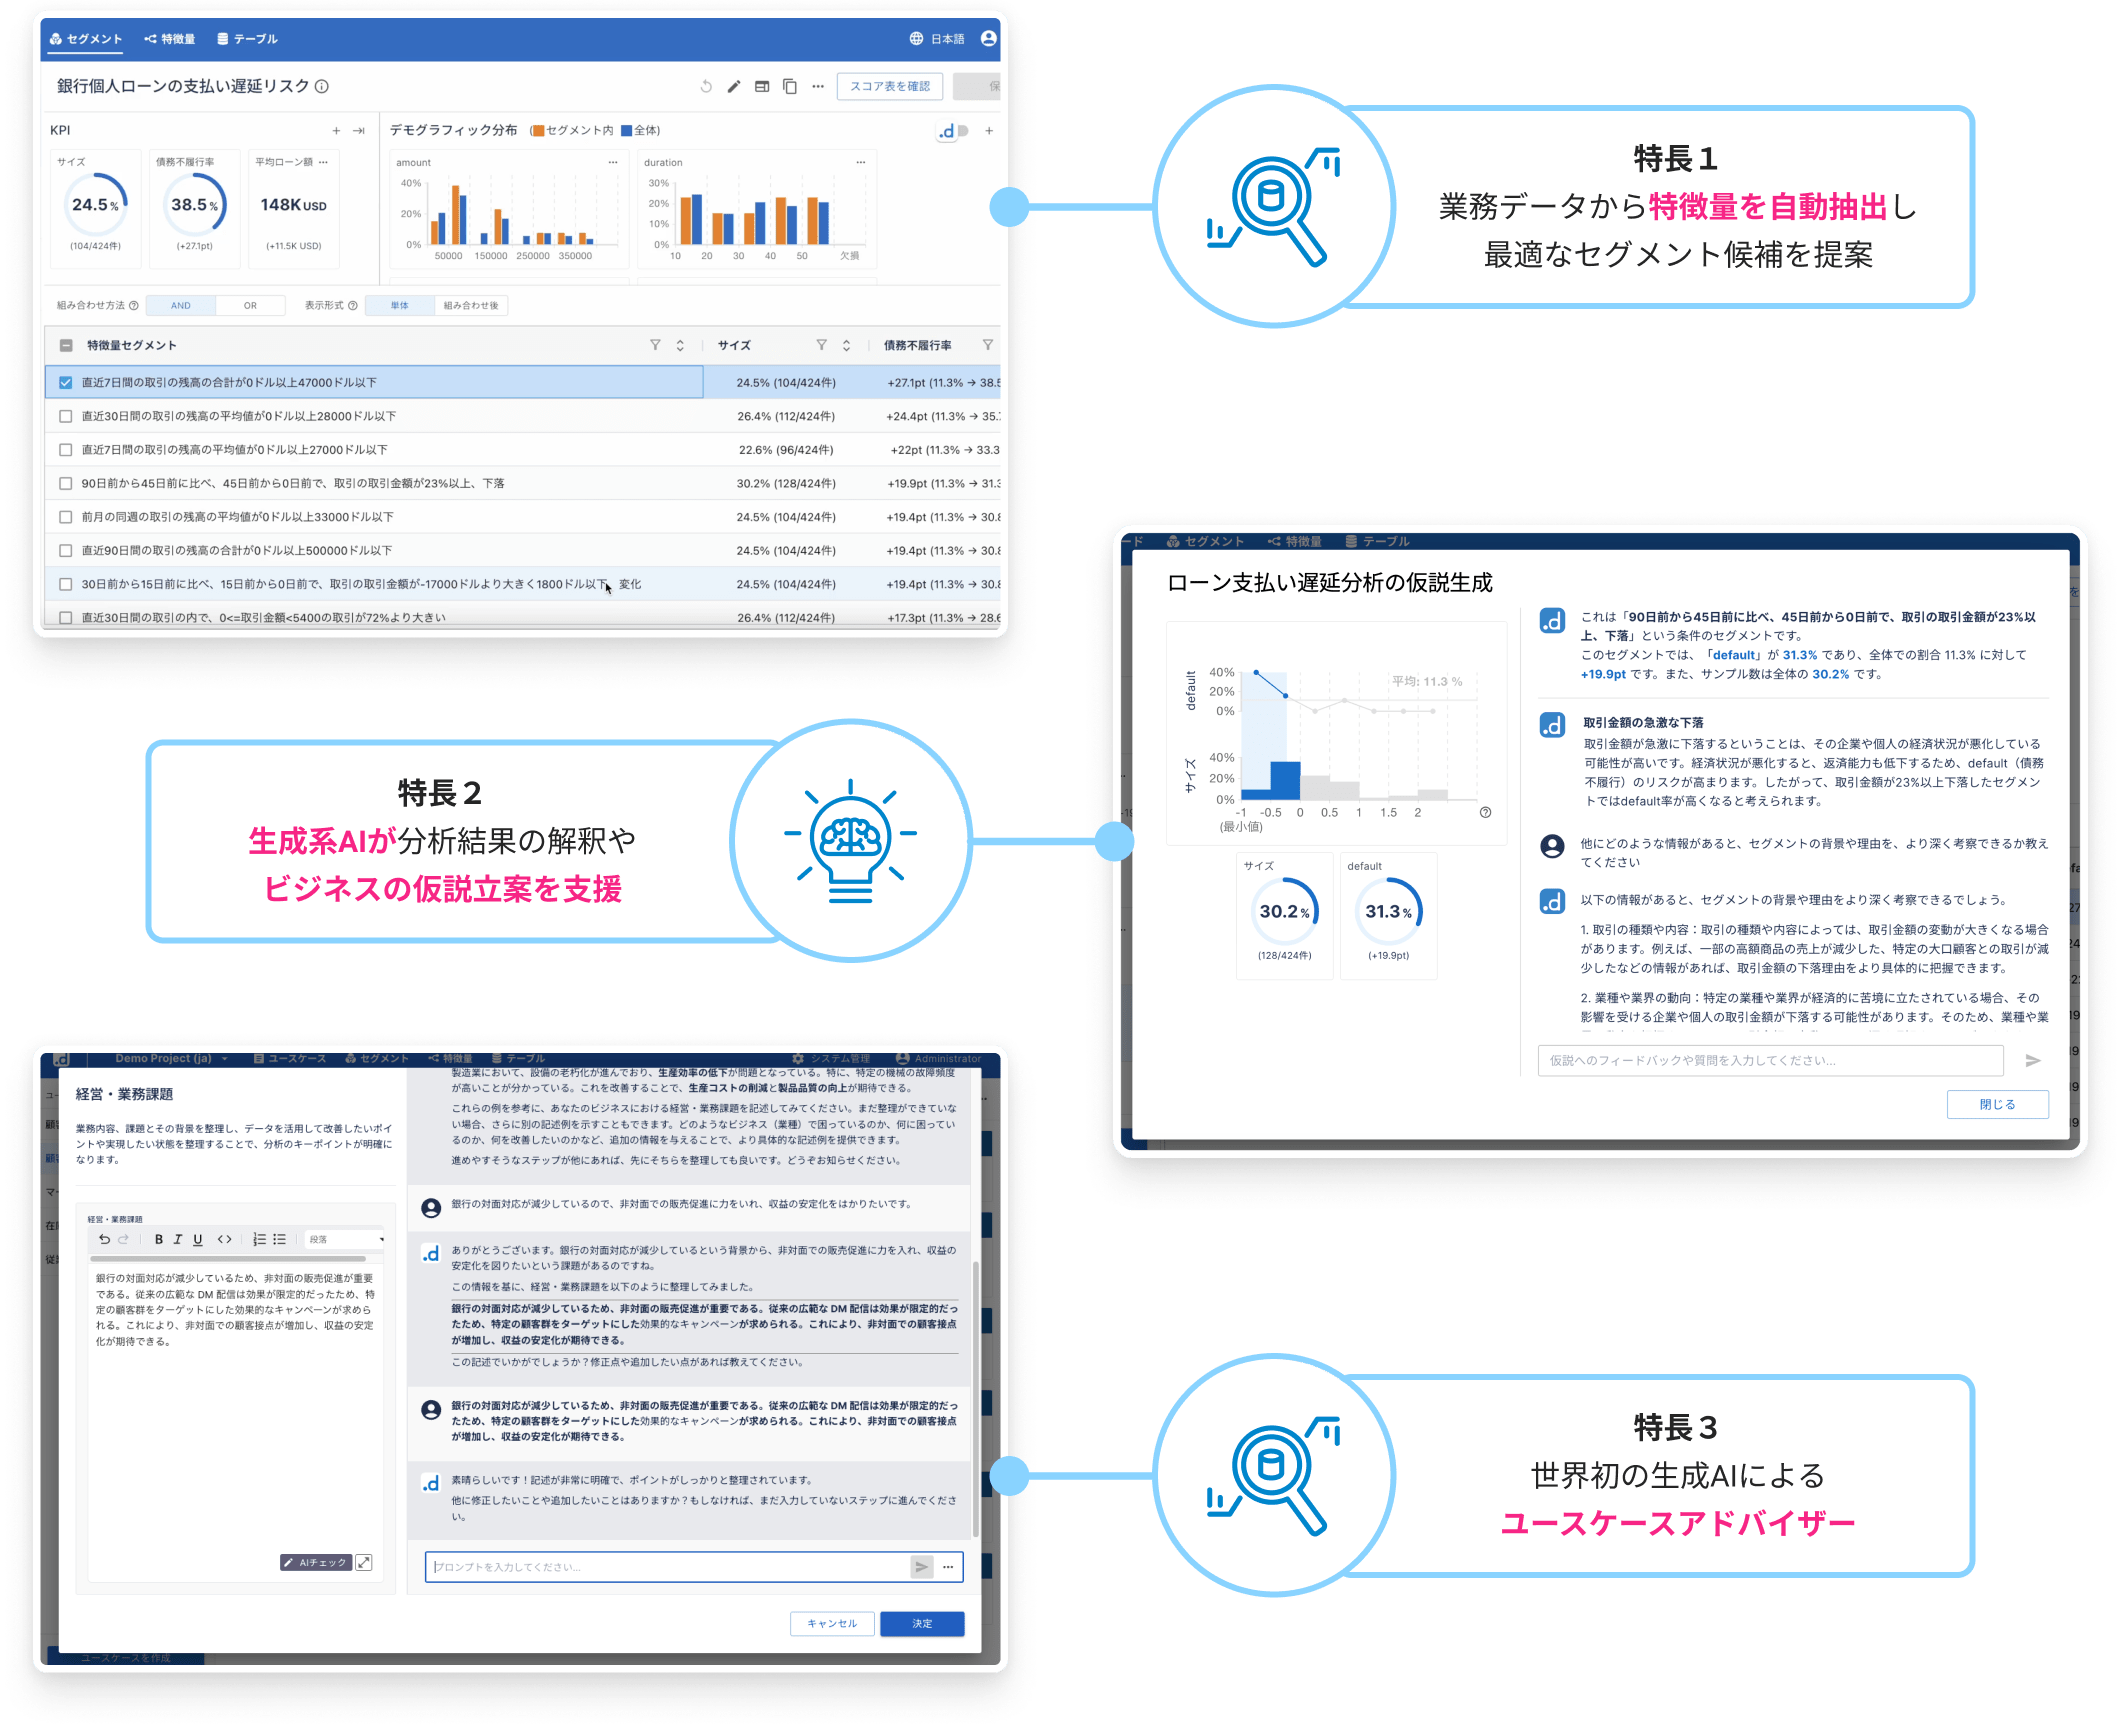Open more options beside the prompt send icon
Image resolution: width=2121 pixels, height=1725 pixels.
tap(948, 1568)
